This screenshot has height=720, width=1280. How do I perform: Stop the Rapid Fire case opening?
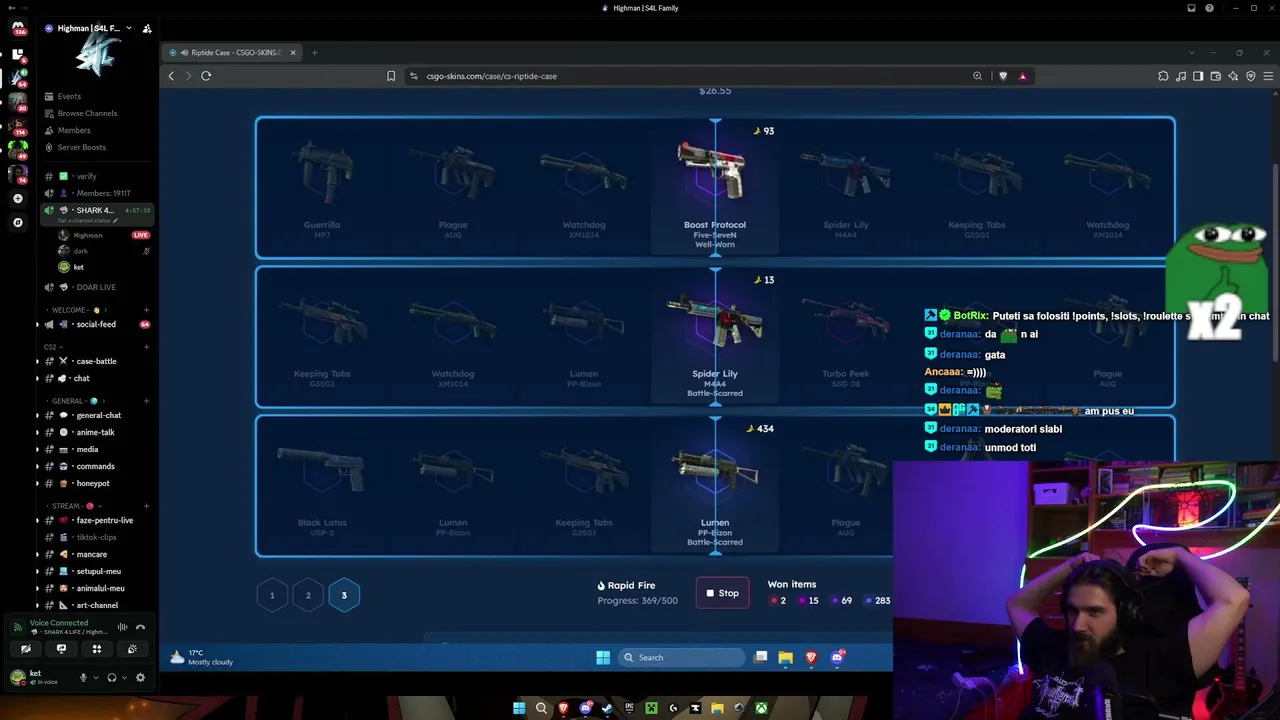[722, 593]
